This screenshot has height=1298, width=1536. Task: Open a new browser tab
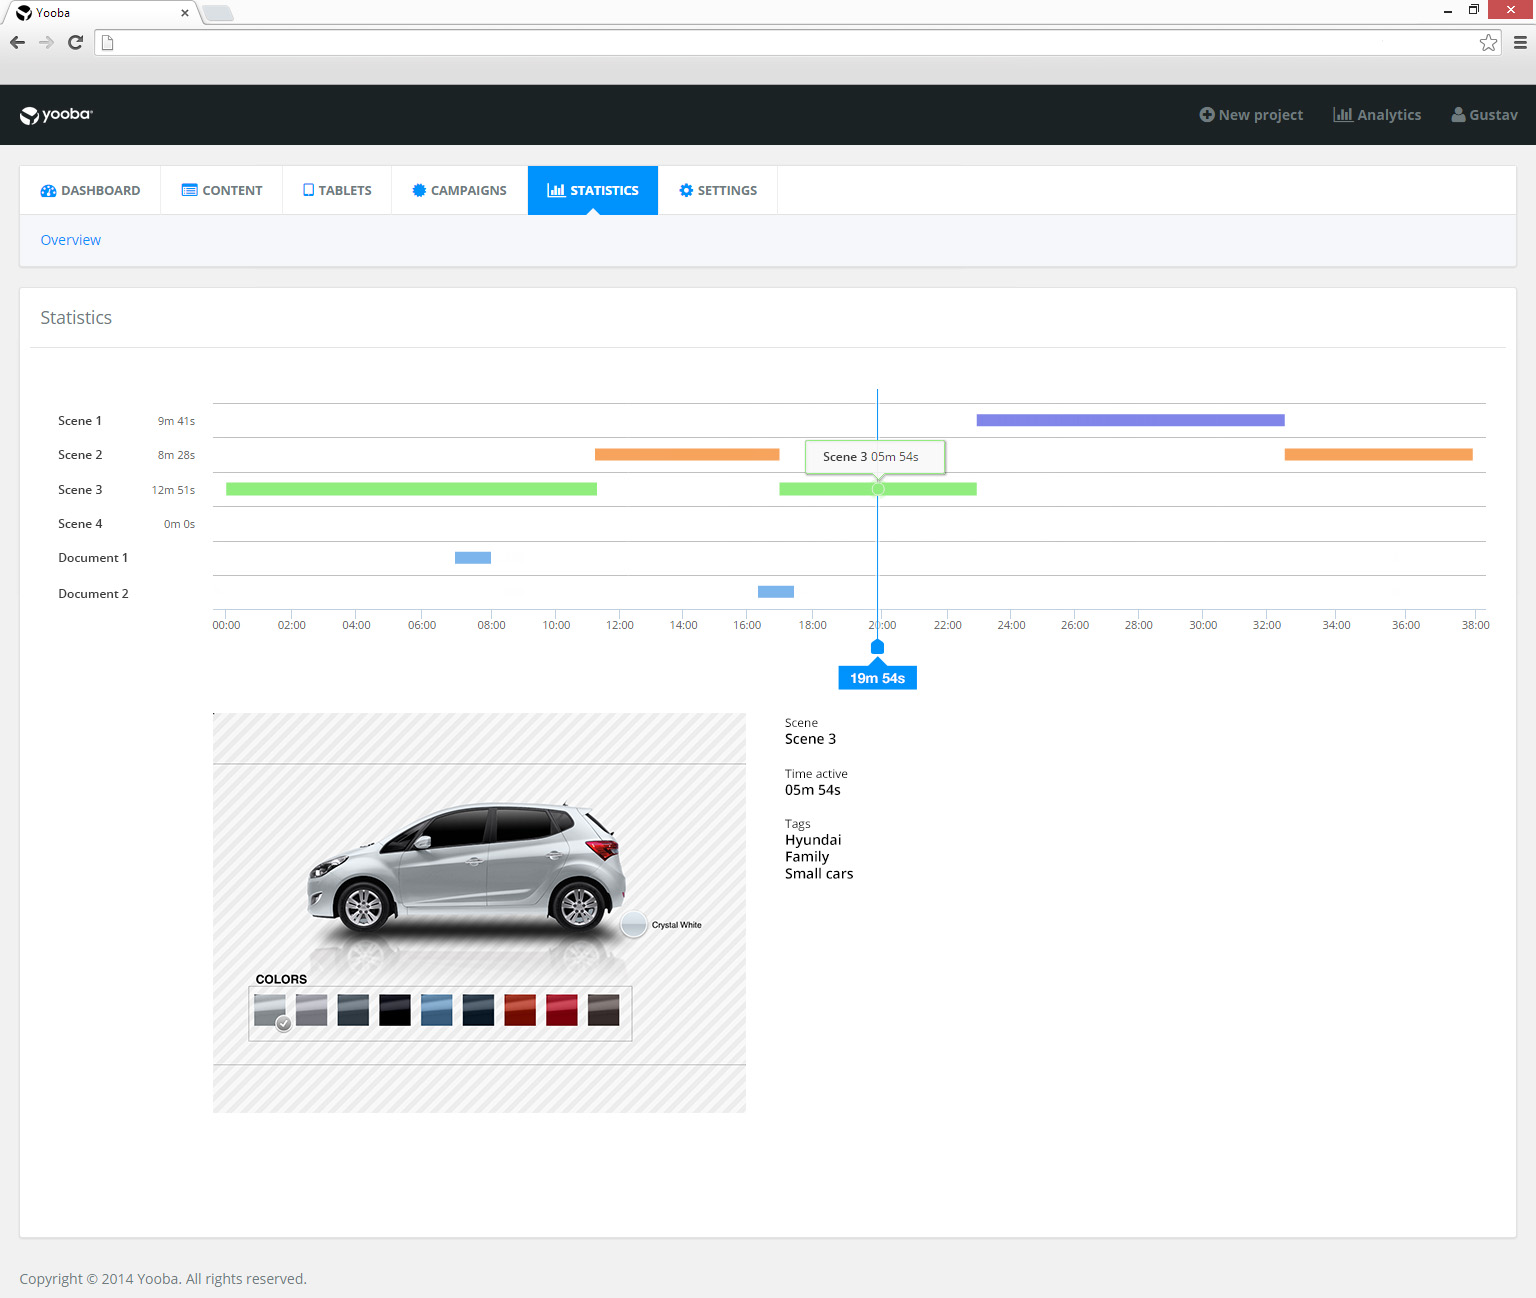pos(218,13)
